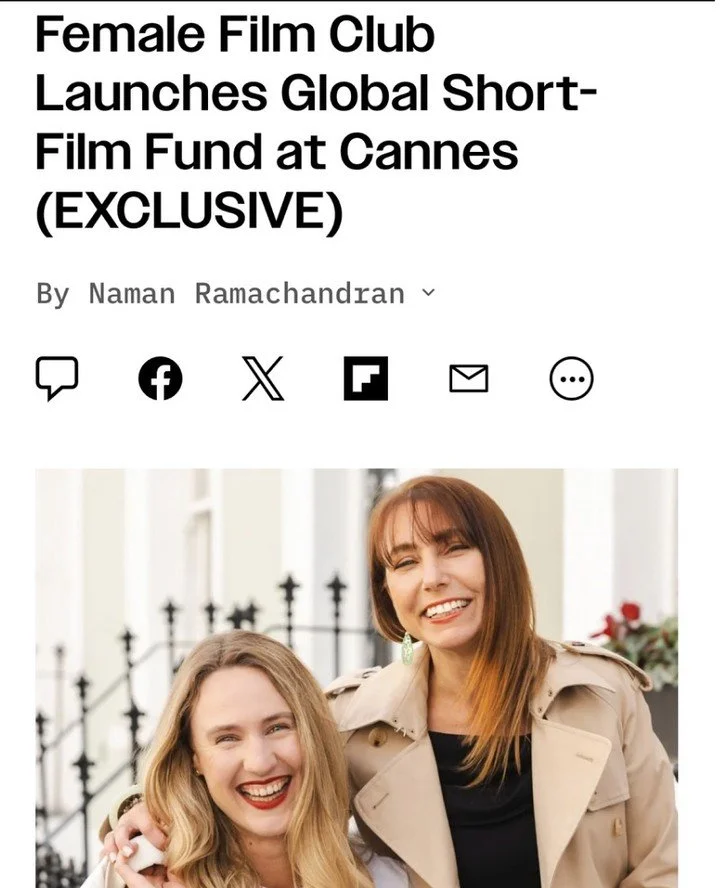
Task: Click the green earring in the photo
Action: click(407, 649)
